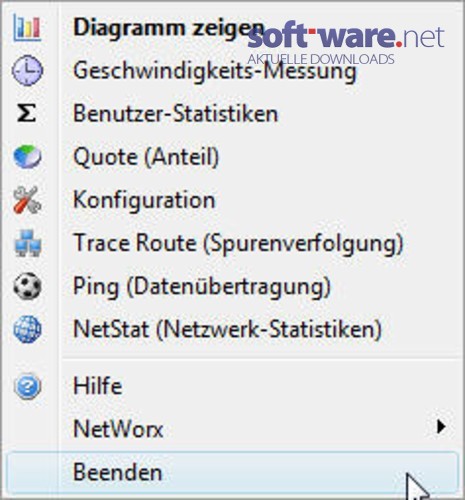Click Beenden to quit the program
Screen dimensions: 465x500
coord(232,472)
